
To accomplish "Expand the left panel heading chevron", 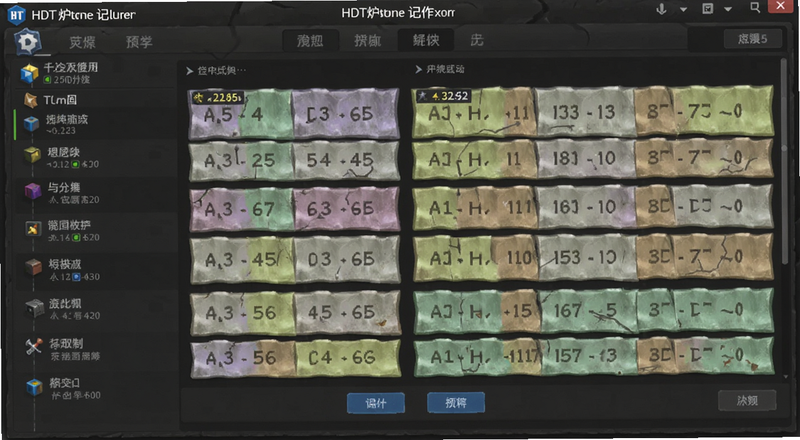I will click(x=190, y=71).
